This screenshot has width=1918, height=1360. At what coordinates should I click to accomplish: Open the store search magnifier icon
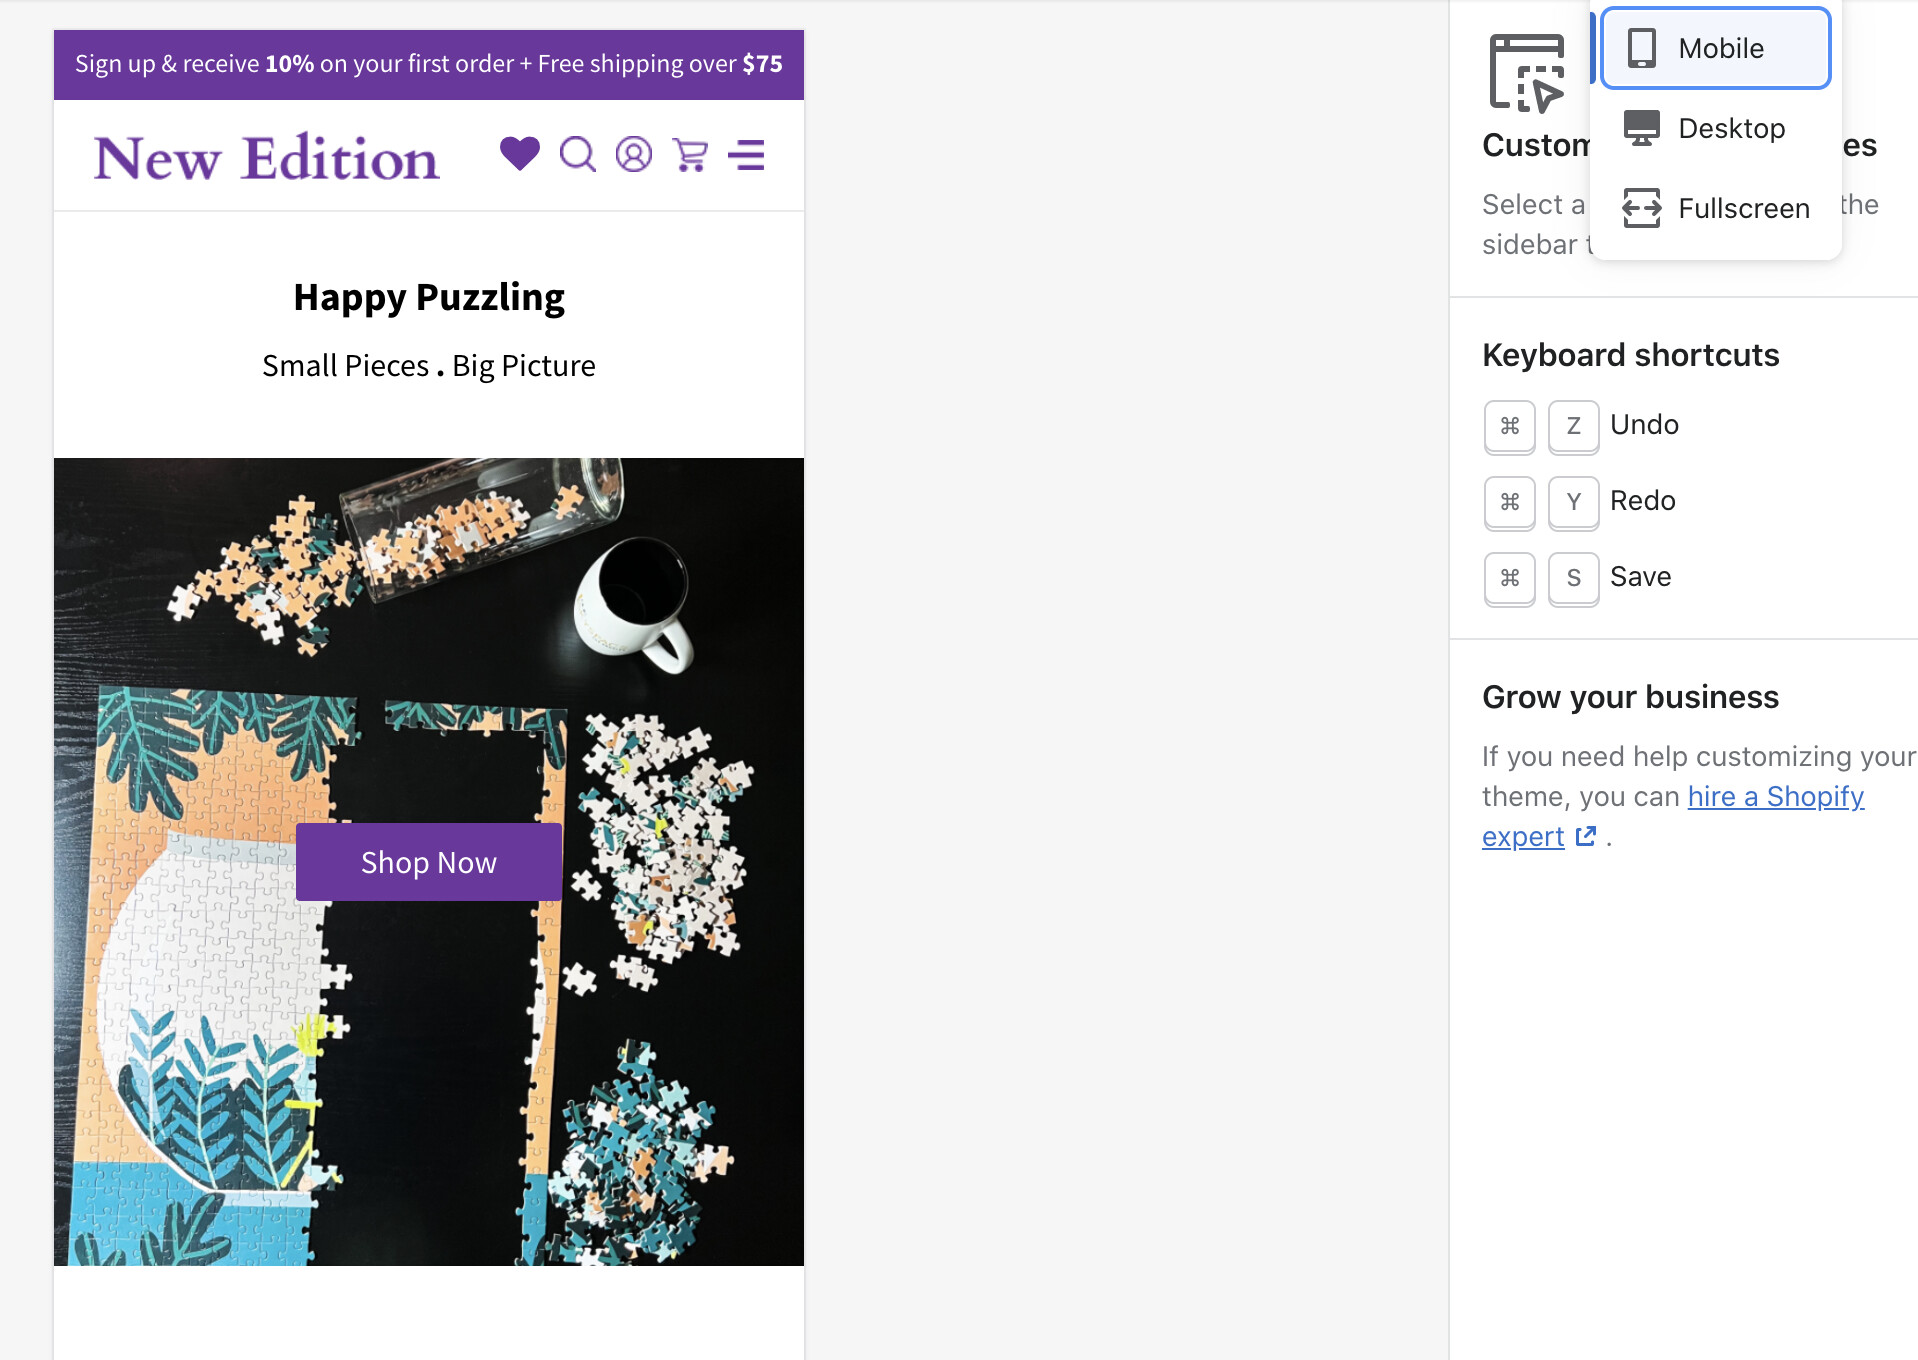pyautogui.click(x=577, y=154)
